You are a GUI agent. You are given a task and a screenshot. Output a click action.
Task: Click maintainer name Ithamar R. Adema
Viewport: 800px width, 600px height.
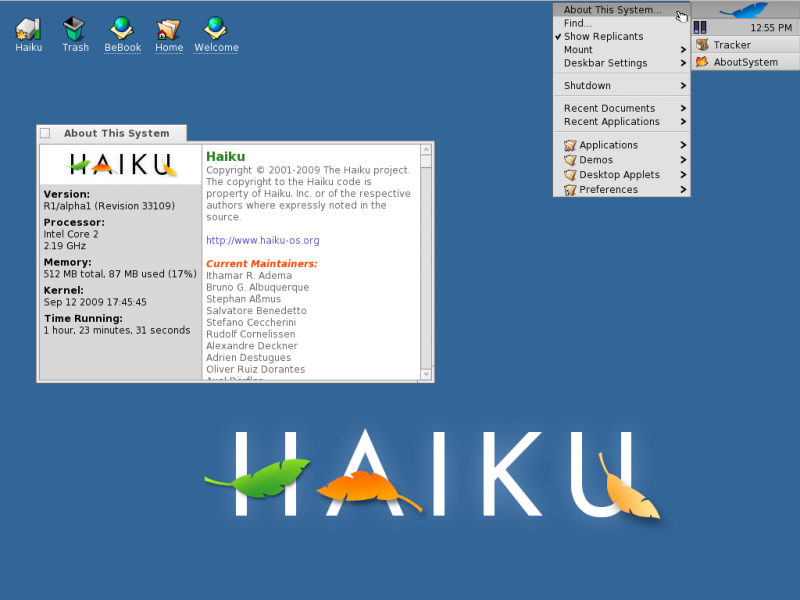(x=249, y=276)
